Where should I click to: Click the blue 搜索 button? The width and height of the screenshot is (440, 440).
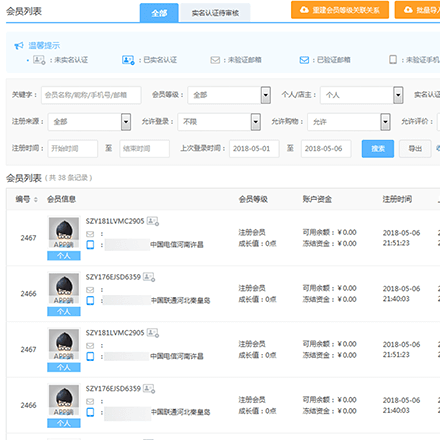click(x=378, y=149)
